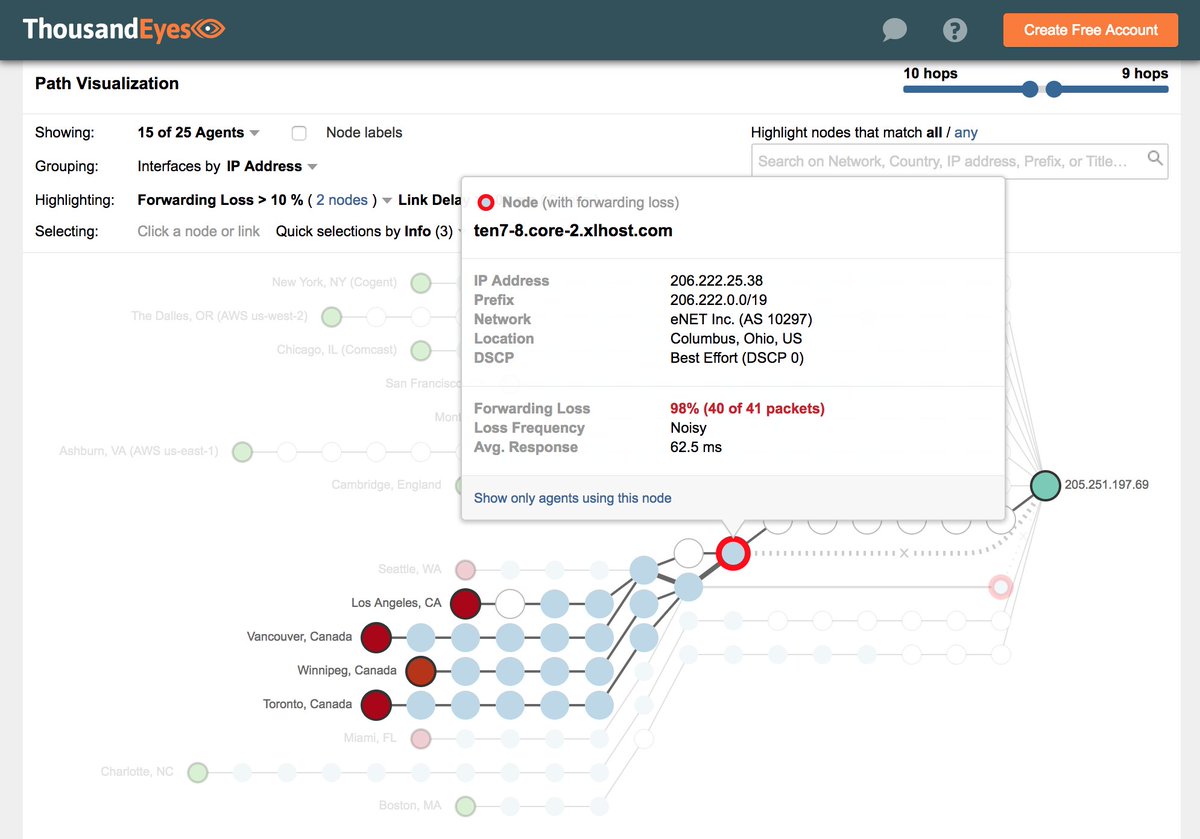Click the 2 nodes link

pos(342,200)
